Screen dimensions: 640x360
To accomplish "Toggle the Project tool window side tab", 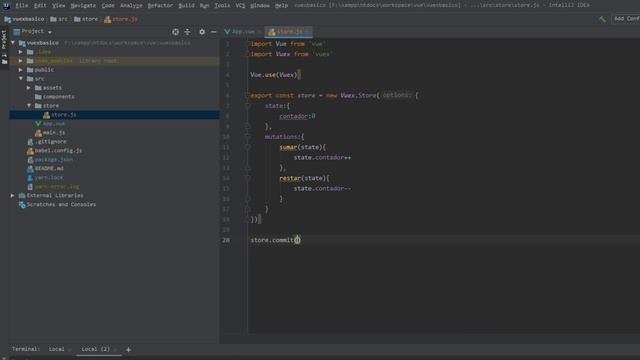I will point(4,46).
